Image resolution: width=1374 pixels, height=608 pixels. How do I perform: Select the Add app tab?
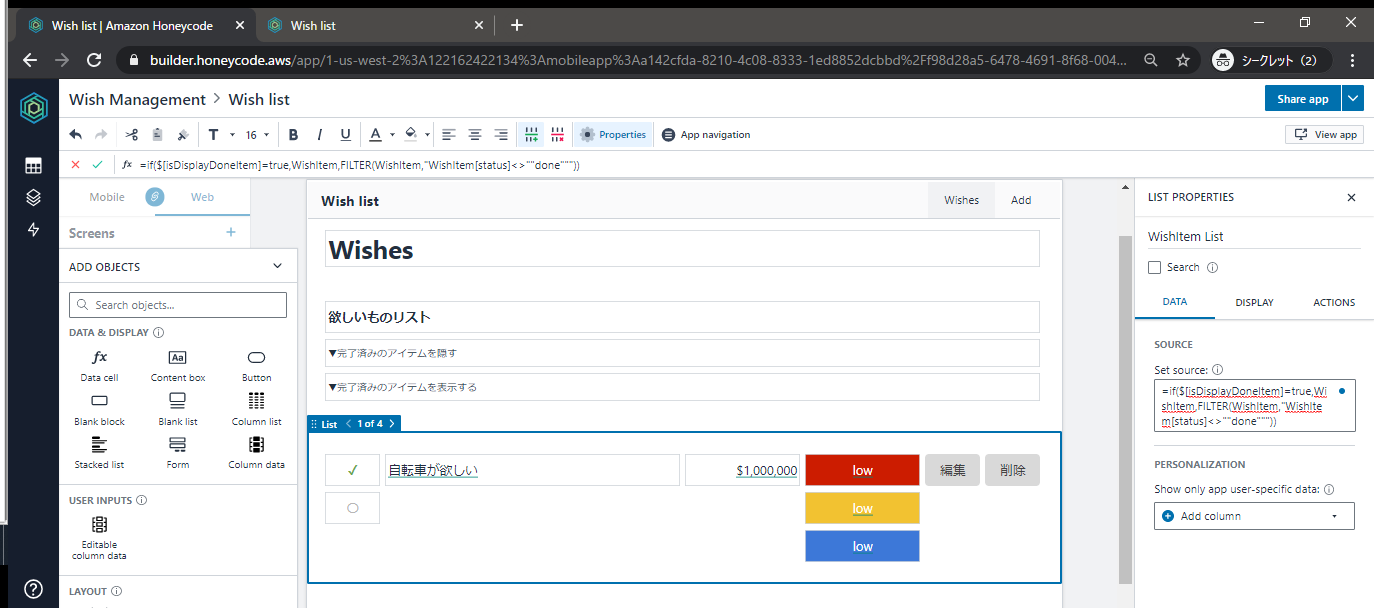tap(1021, 200)
